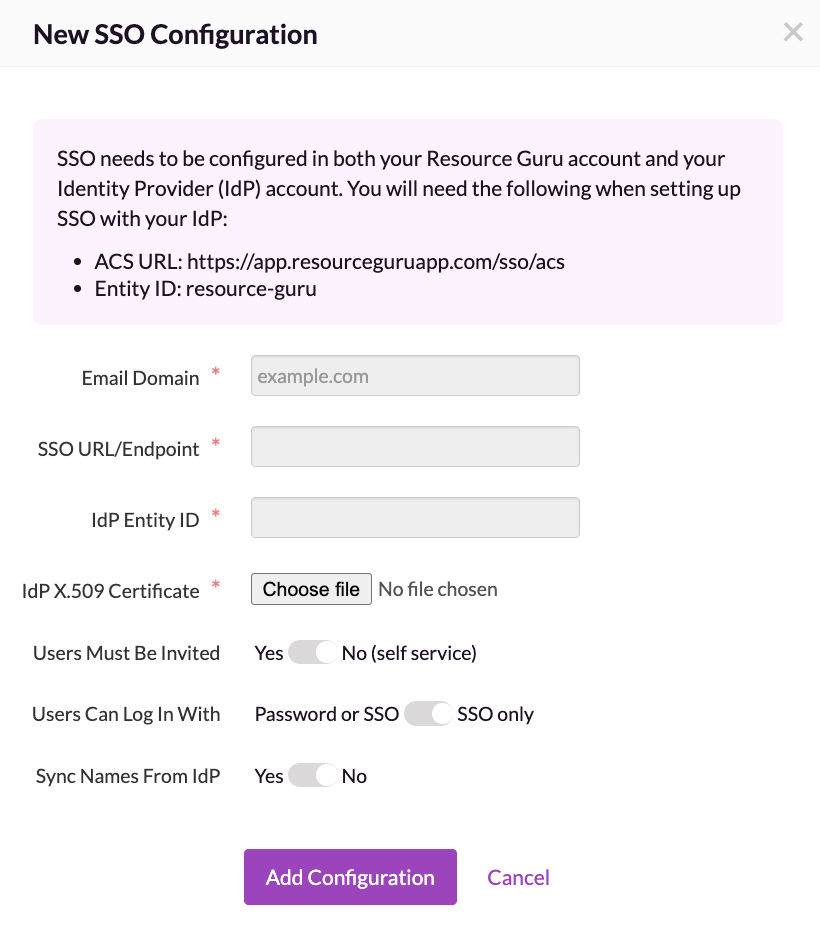
Task: Click the ACS URL line in the info box
Action: click(330, 262)
